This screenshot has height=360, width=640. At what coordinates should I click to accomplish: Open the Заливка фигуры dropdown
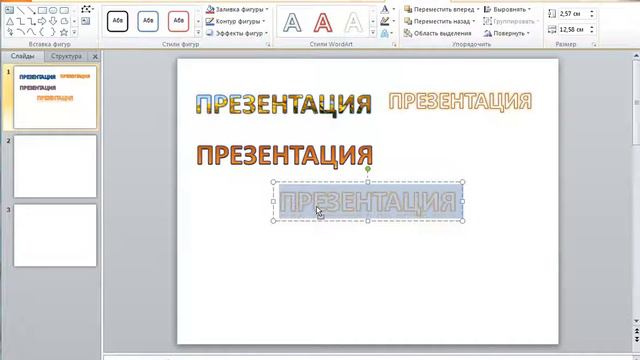coord(237,9)
